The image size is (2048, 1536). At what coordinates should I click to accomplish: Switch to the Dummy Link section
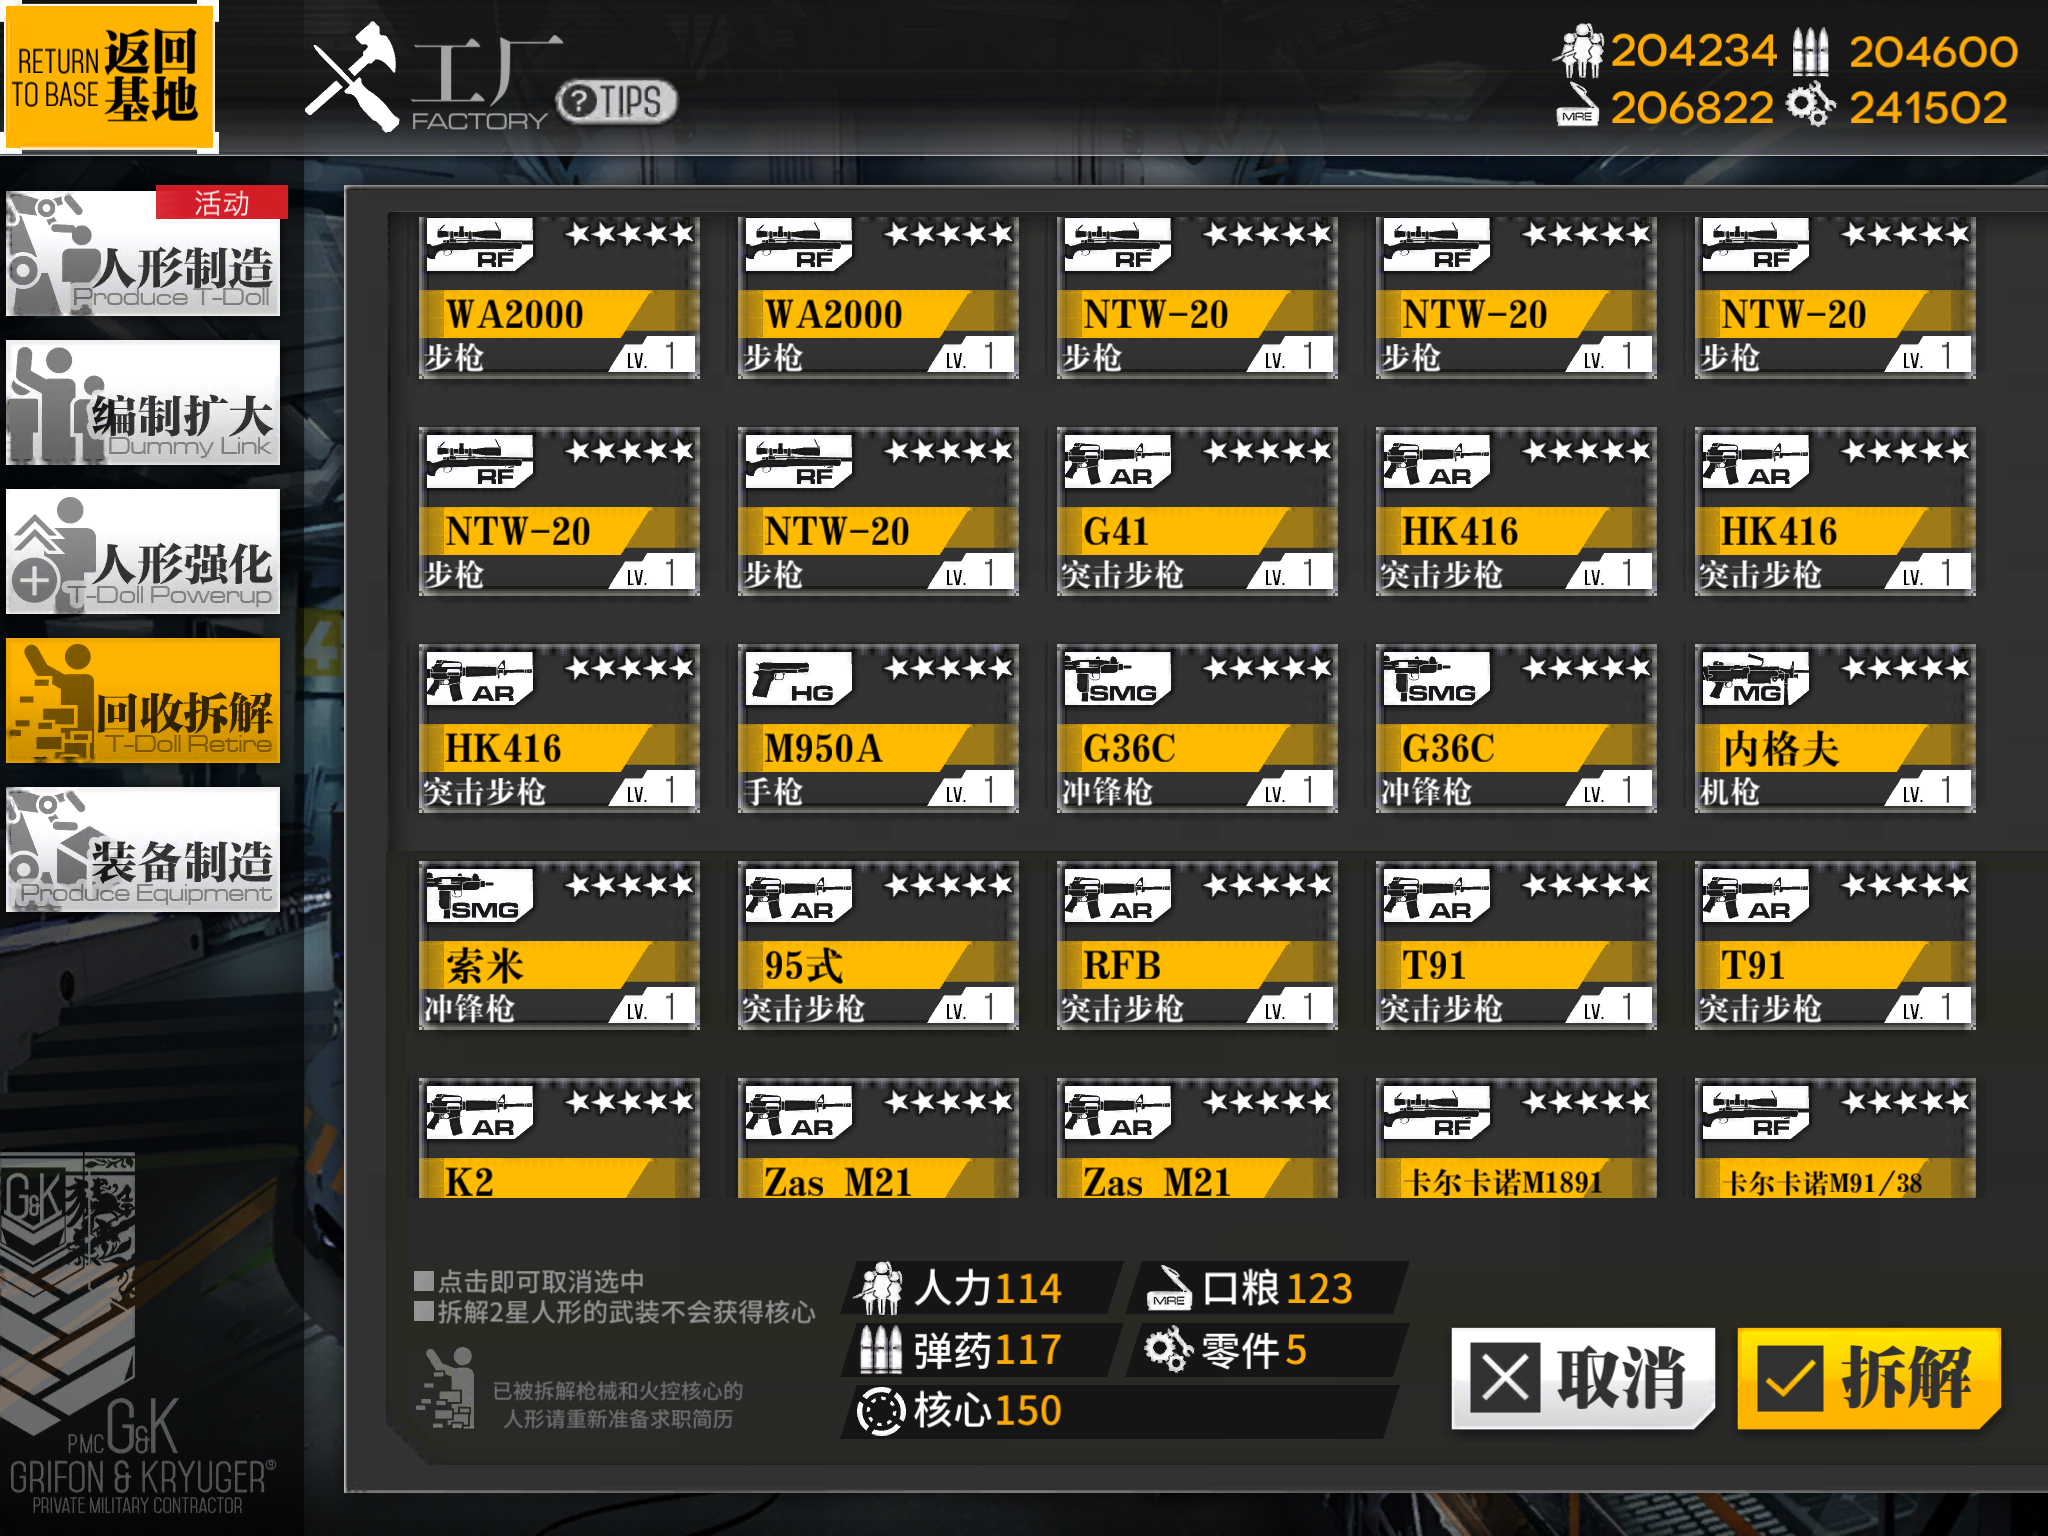click(x=143, y=402)
